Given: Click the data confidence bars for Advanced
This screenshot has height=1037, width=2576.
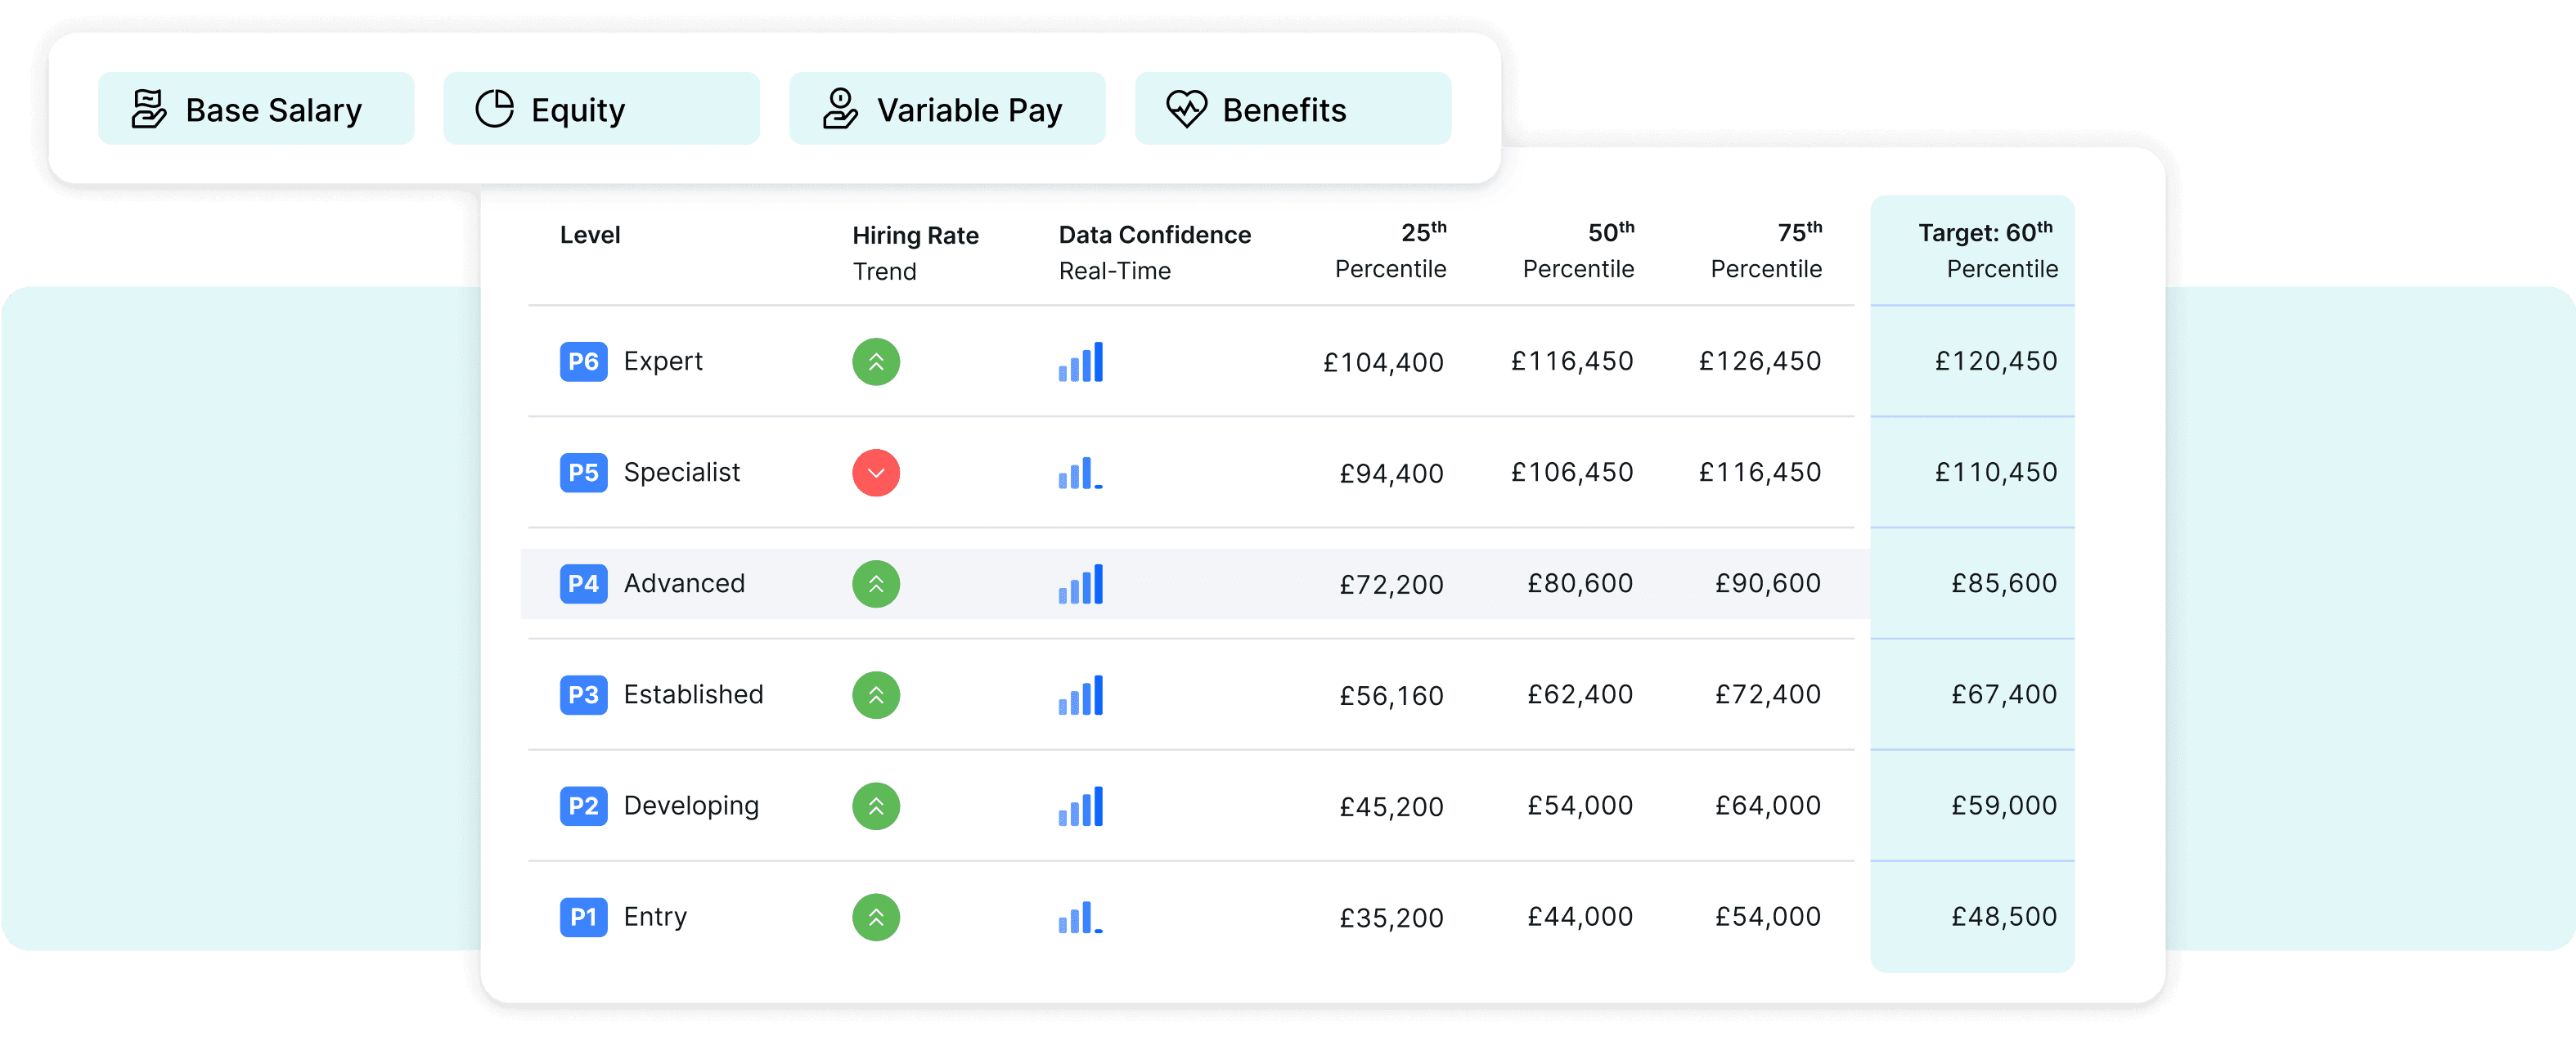Looking at the screenshot, I should click(1080, 584).
